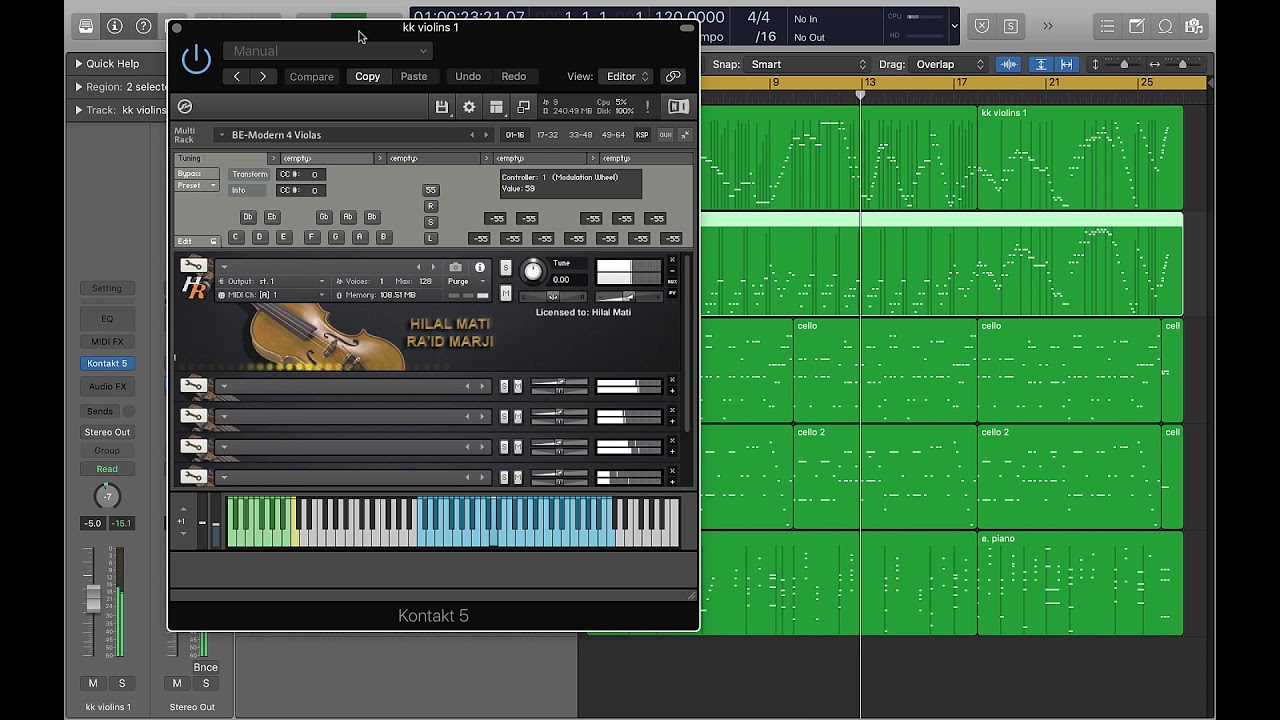Screen dimensions: 1280x720
Task: Mute the first Kontakt instrument M button
Action: click(505, 293)
